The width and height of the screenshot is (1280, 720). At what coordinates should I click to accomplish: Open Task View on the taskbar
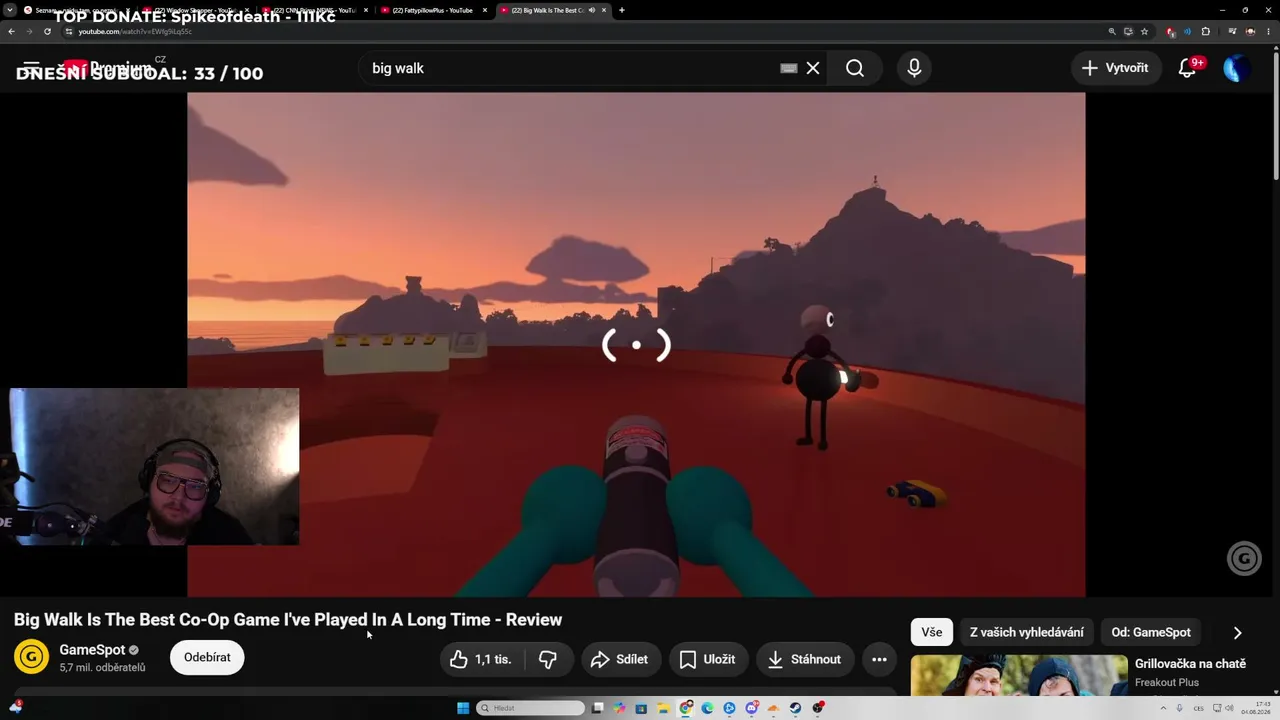tap(597, 708)
